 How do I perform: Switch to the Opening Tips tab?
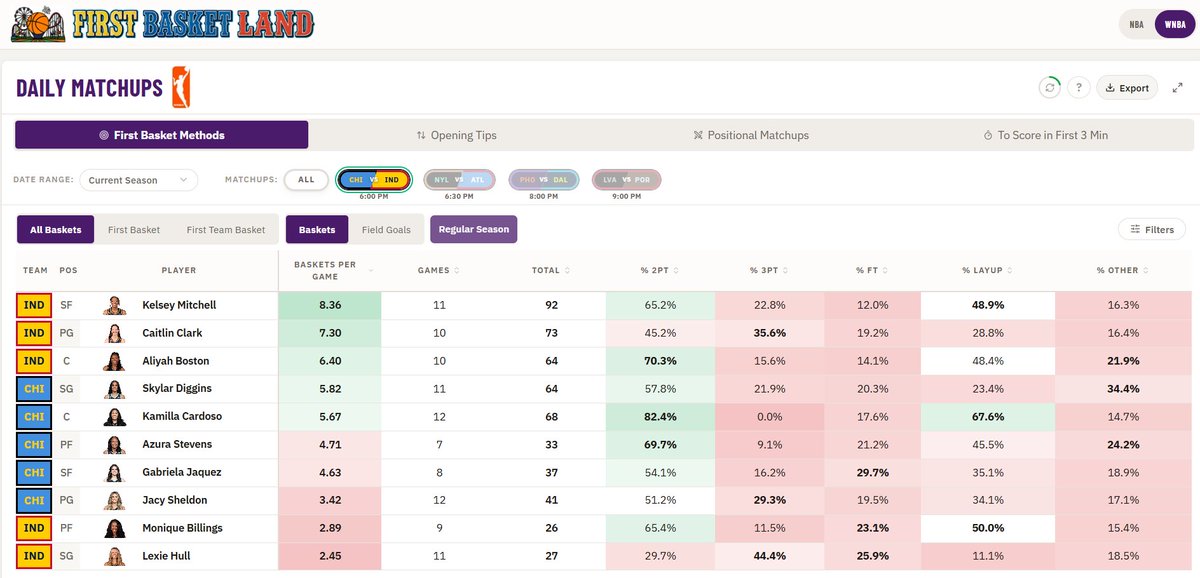456,135
